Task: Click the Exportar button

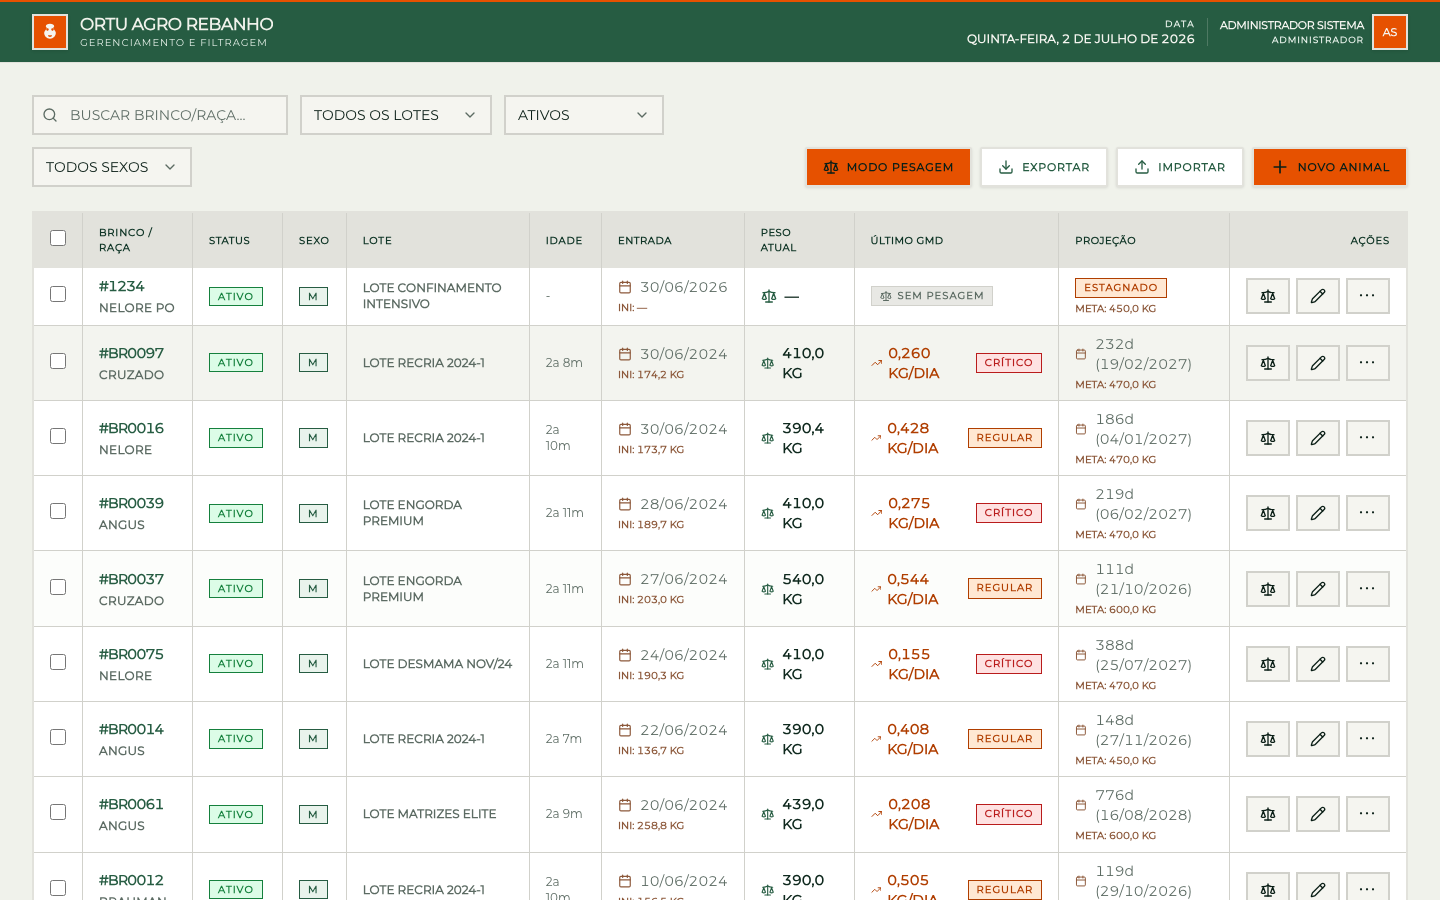Action: (x=1044, y=167)
